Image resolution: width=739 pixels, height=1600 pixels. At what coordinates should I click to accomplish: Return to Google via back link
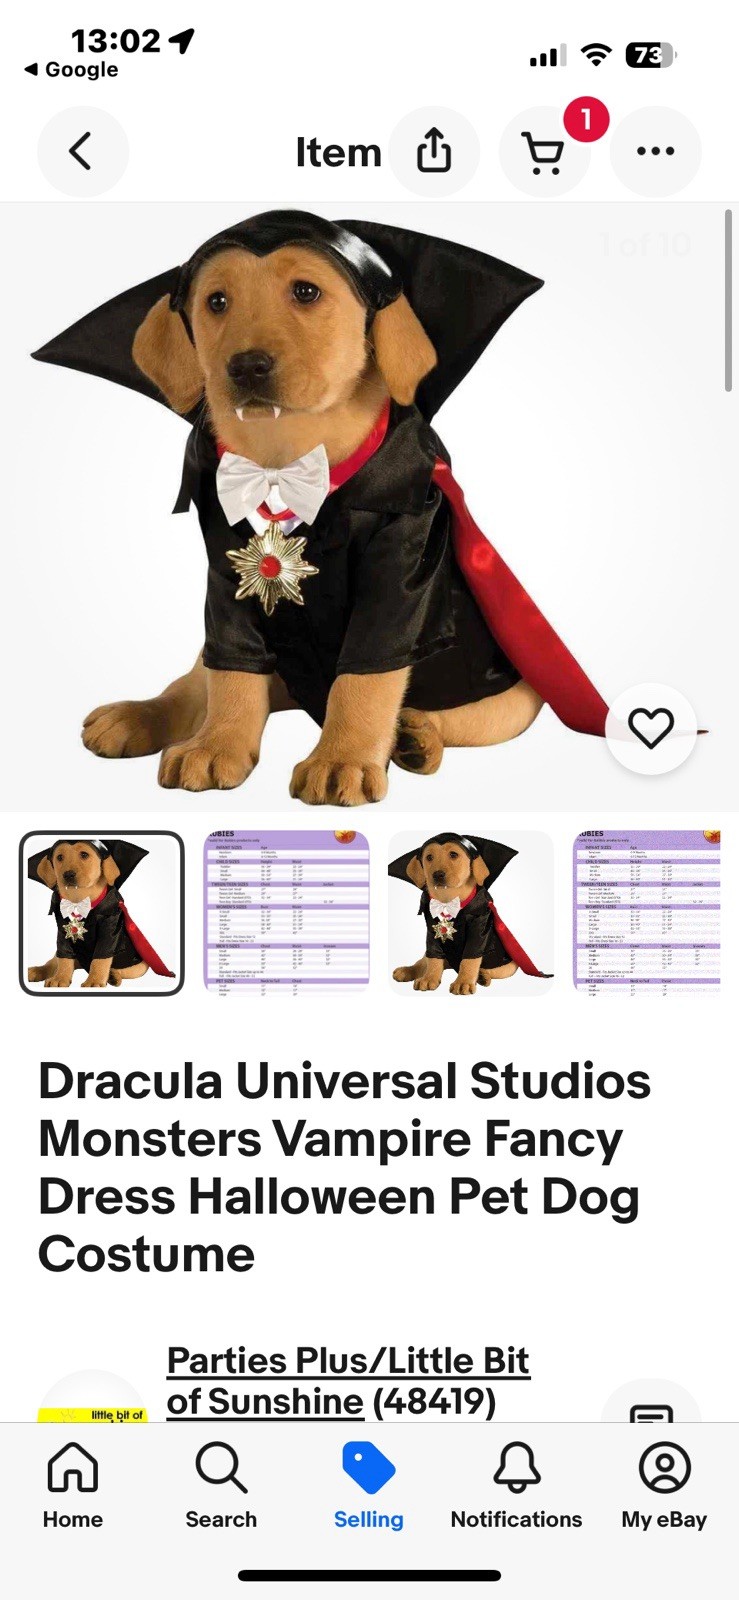tap(71, 70)
